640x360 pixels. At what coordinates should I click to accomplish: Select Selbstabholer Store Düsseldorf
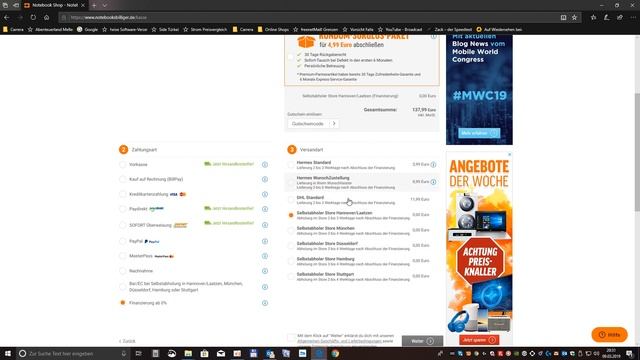point(291,246)
